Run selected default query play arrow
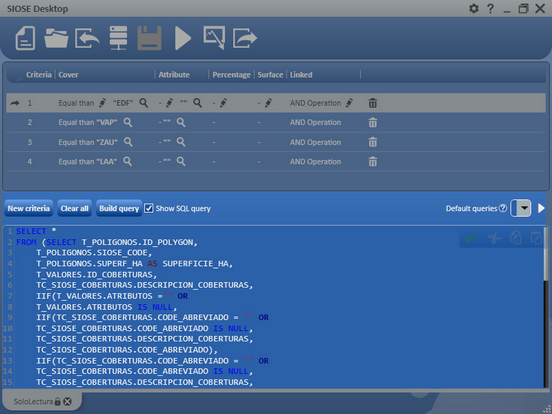The width and height of the screenshot is (552, 414). point(541,208)
